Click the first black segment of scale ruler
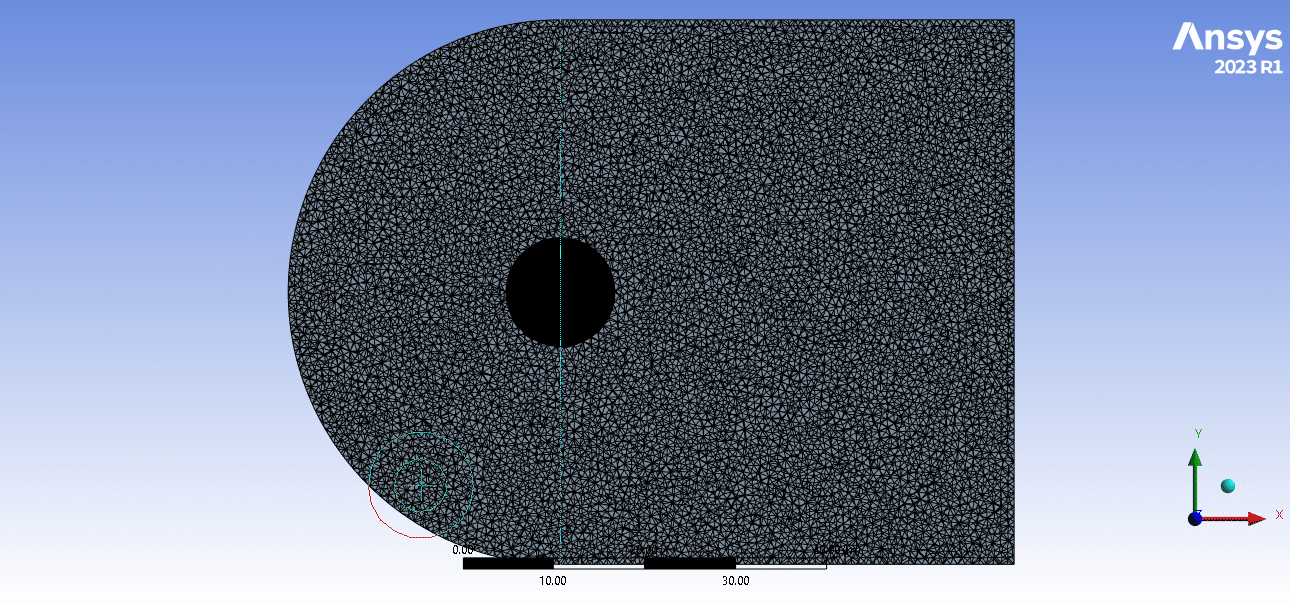Viewport: 1290px width, 605px height. [508, 564]
